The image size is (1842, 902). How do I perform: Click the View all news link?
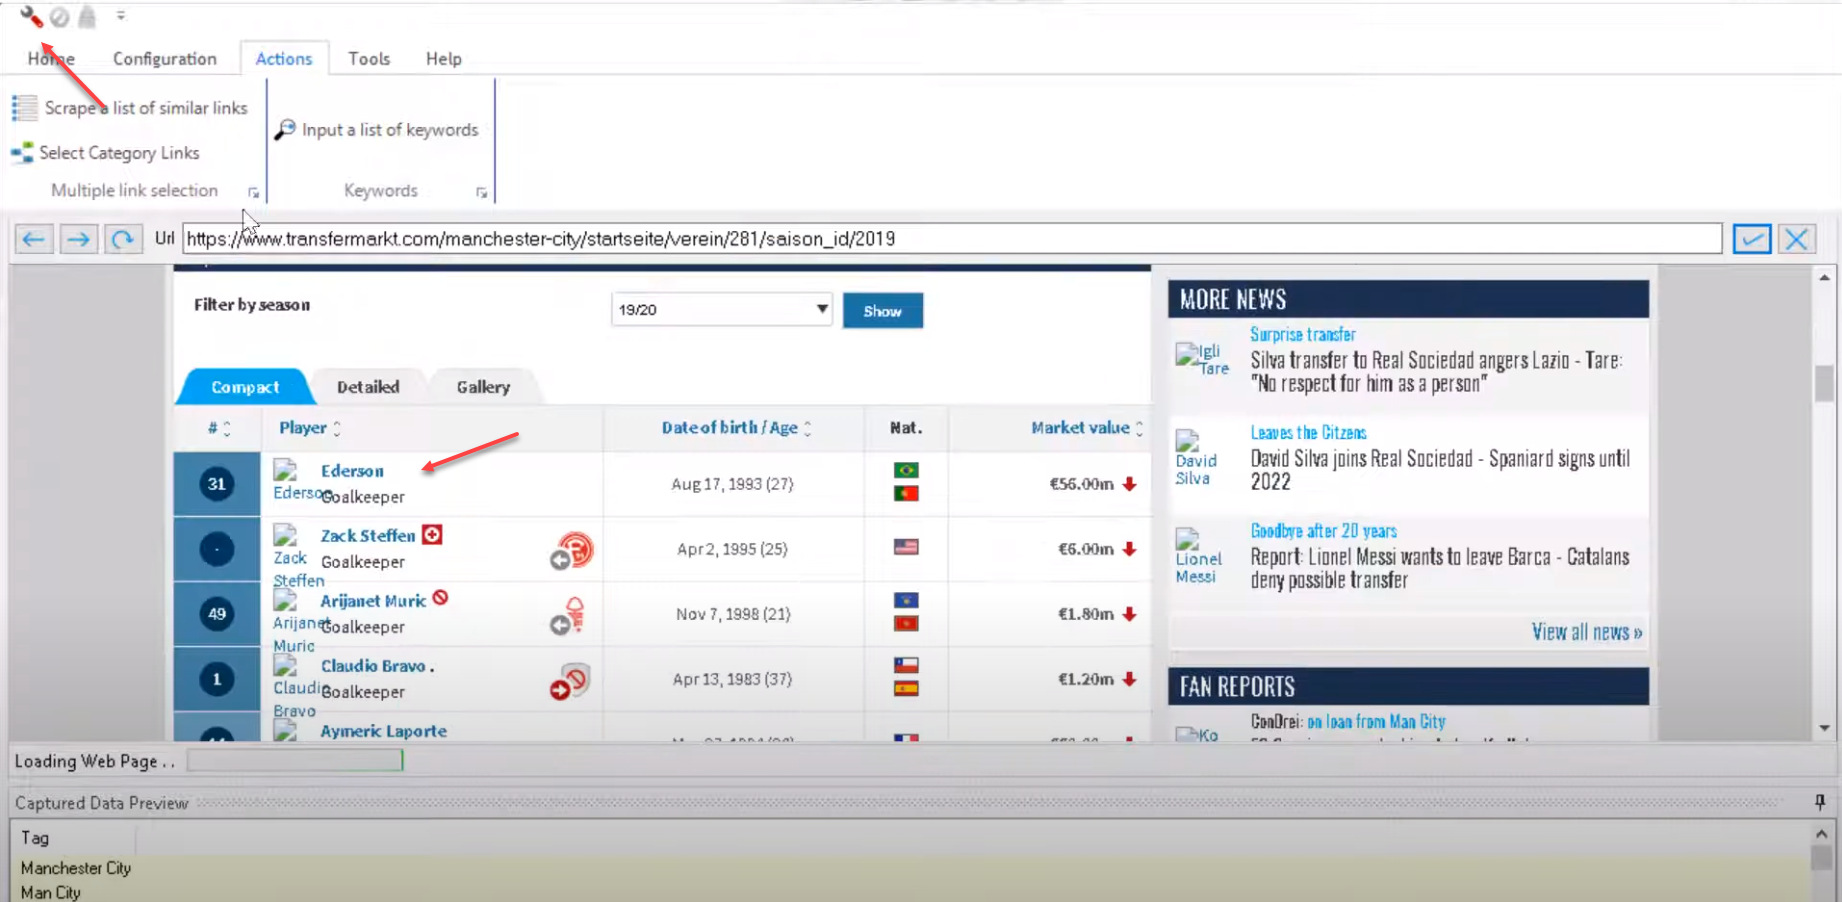[x=1586, y=632]
